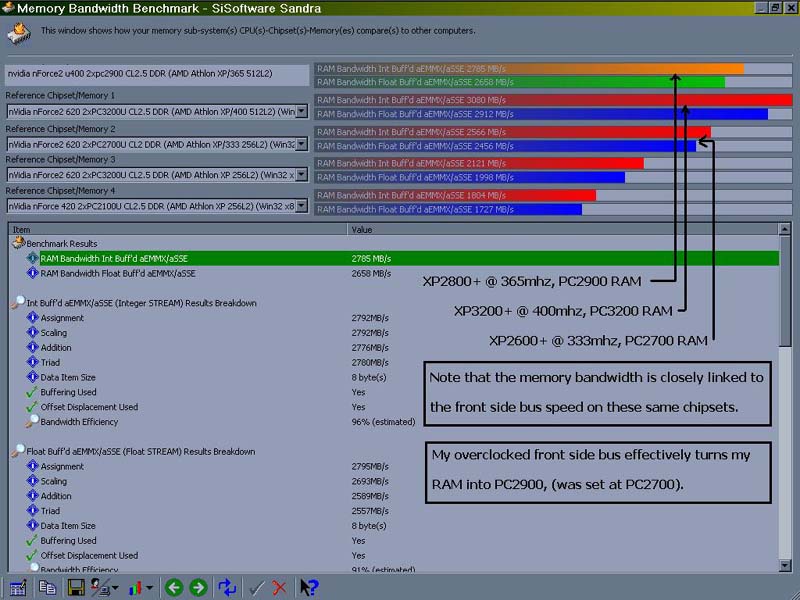The width and height of the screenshot is (800, 600).
Task: Click the green forward arrow button
Action: [x=198, y=587]
